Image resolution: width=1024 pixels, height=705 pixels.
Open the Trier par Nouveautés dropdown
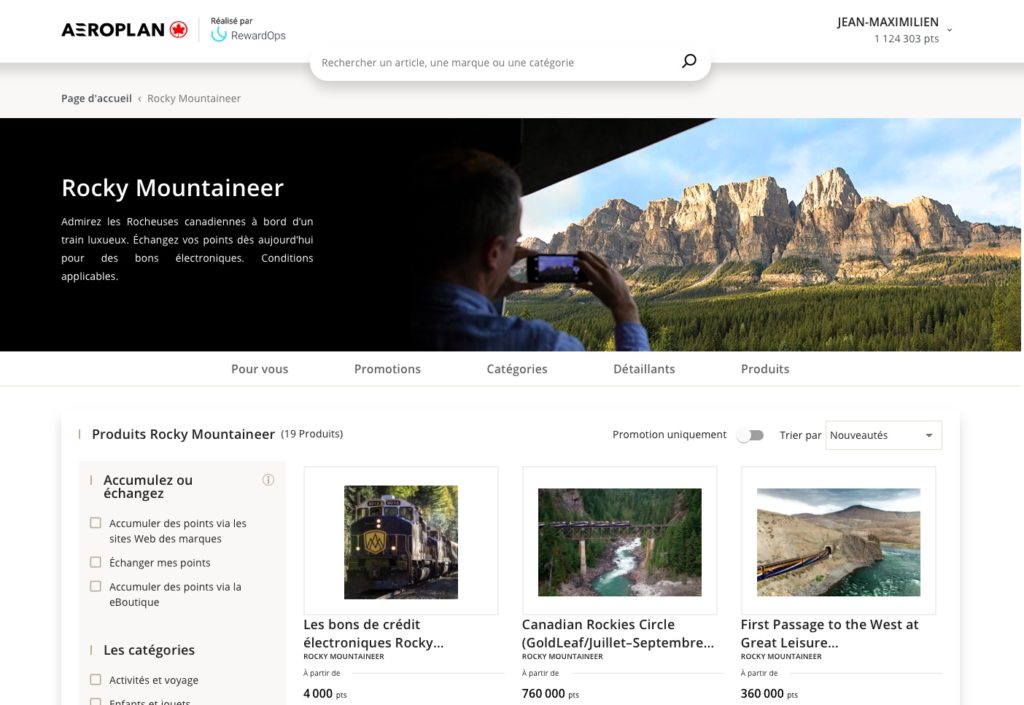[x=883, y=435]
